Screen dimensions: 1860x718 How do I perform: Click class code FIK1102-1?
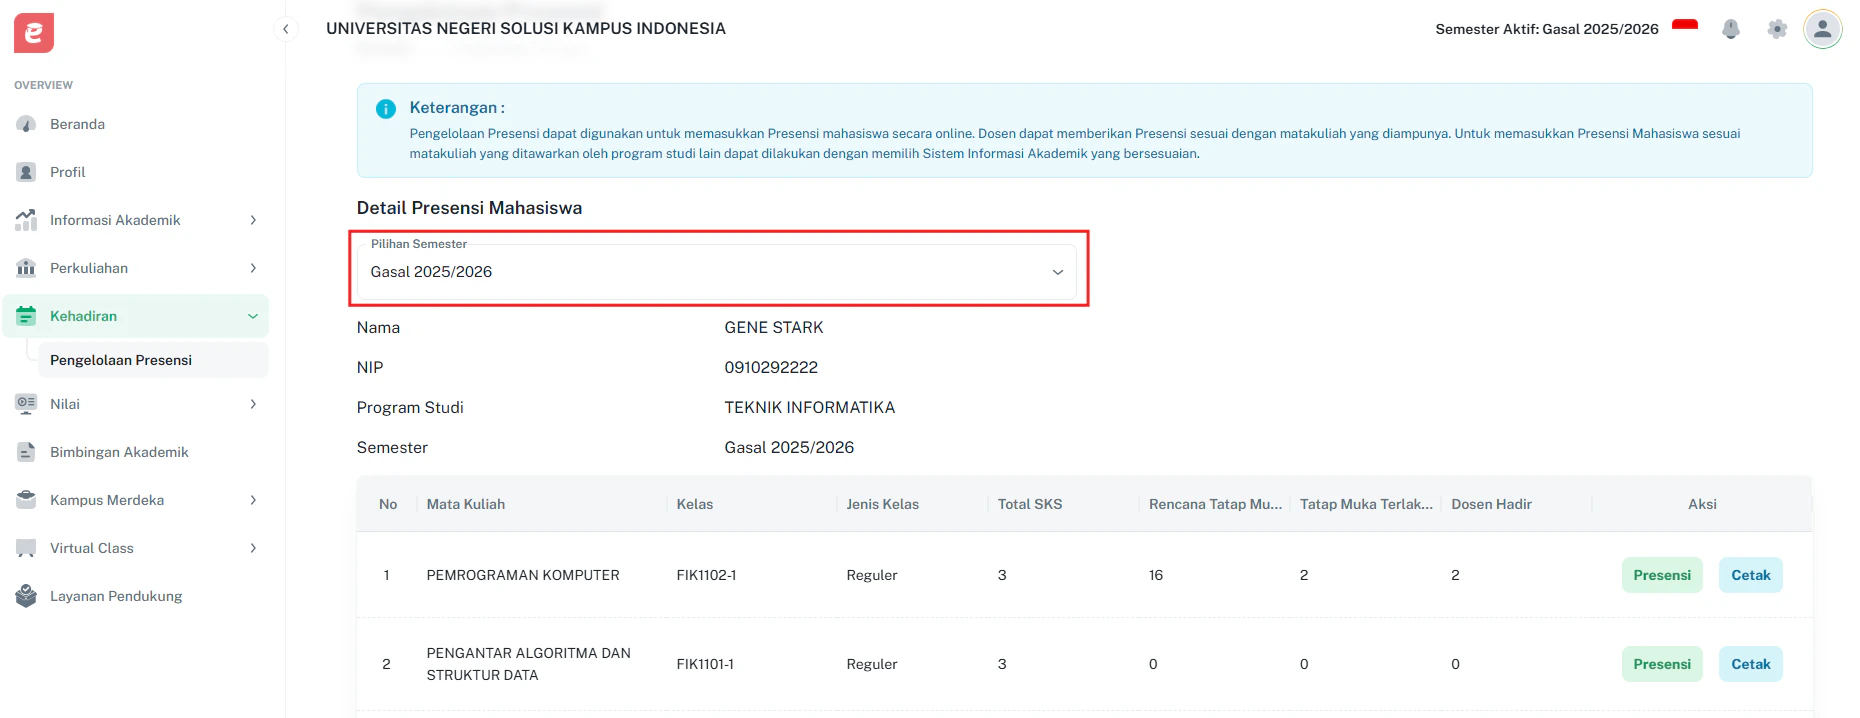point(706,575)
